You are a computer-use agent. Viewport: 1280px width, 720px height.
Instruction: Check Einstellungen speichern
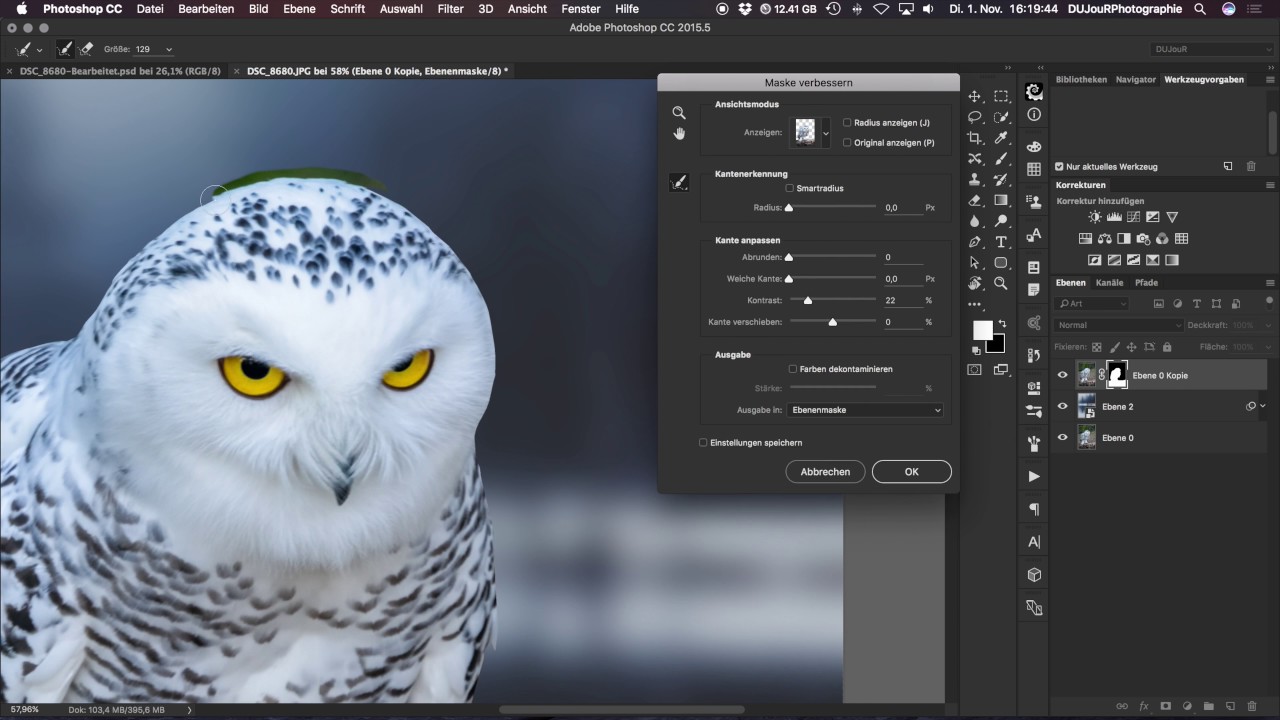[703, 442]
